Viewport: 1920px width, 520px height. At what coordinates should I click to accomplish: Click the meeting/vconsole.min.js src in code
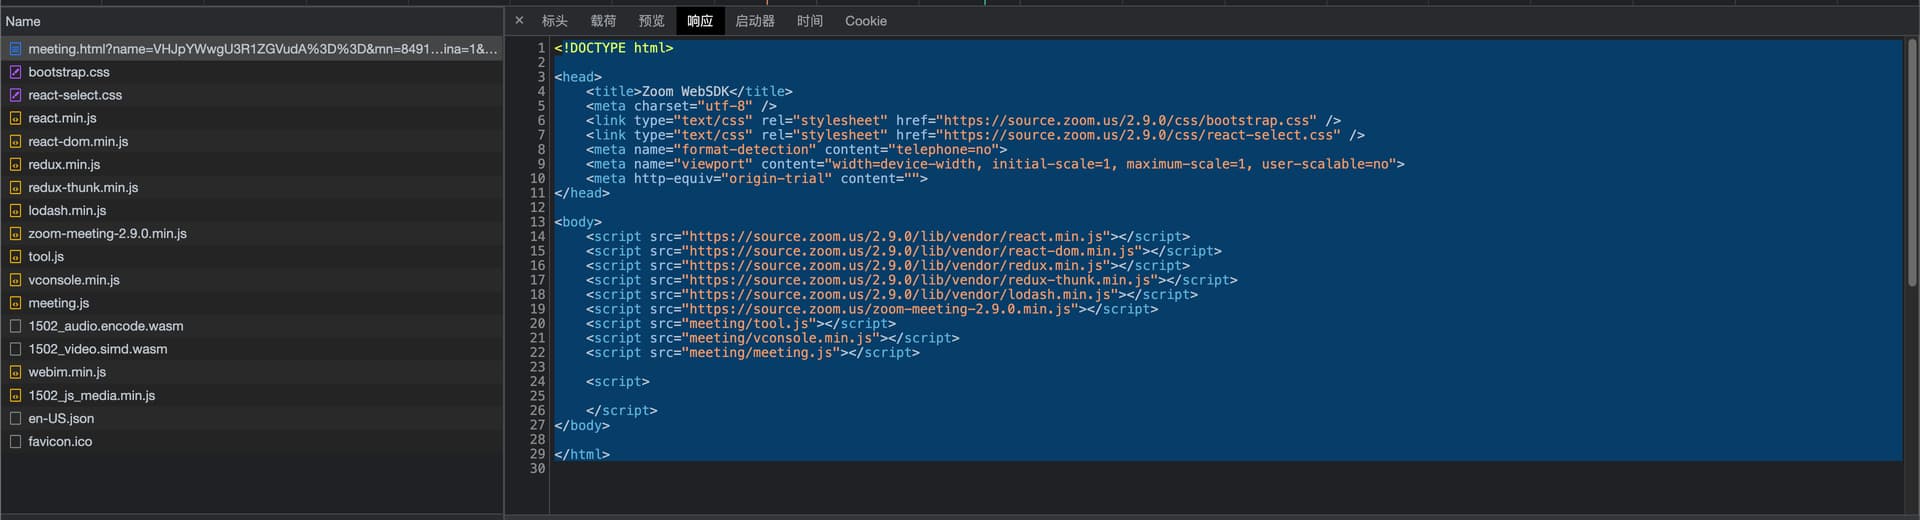point(781,338)
